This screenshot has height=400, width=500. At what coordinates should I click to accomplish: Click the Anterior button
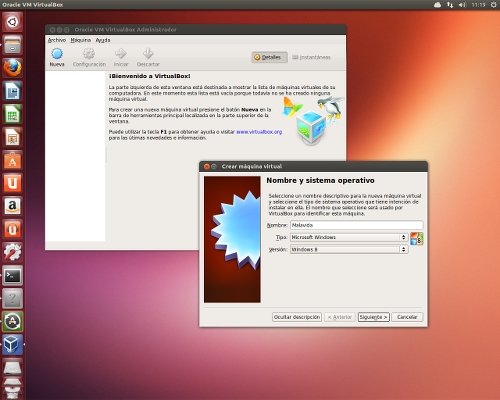340,317
